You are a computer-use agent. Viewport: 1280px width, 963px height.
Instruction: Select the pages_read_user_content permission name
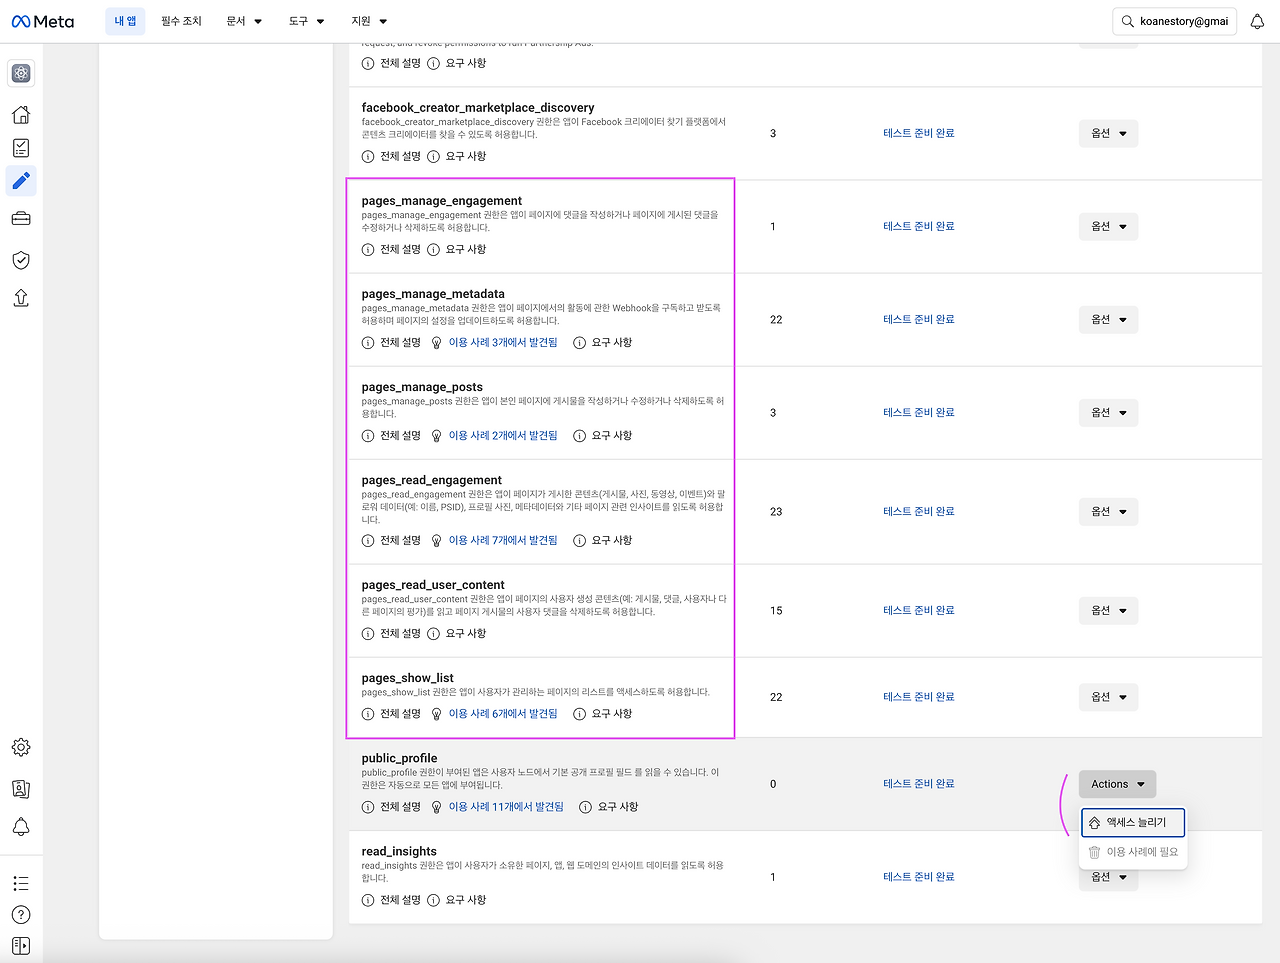[x=433, y=585]
